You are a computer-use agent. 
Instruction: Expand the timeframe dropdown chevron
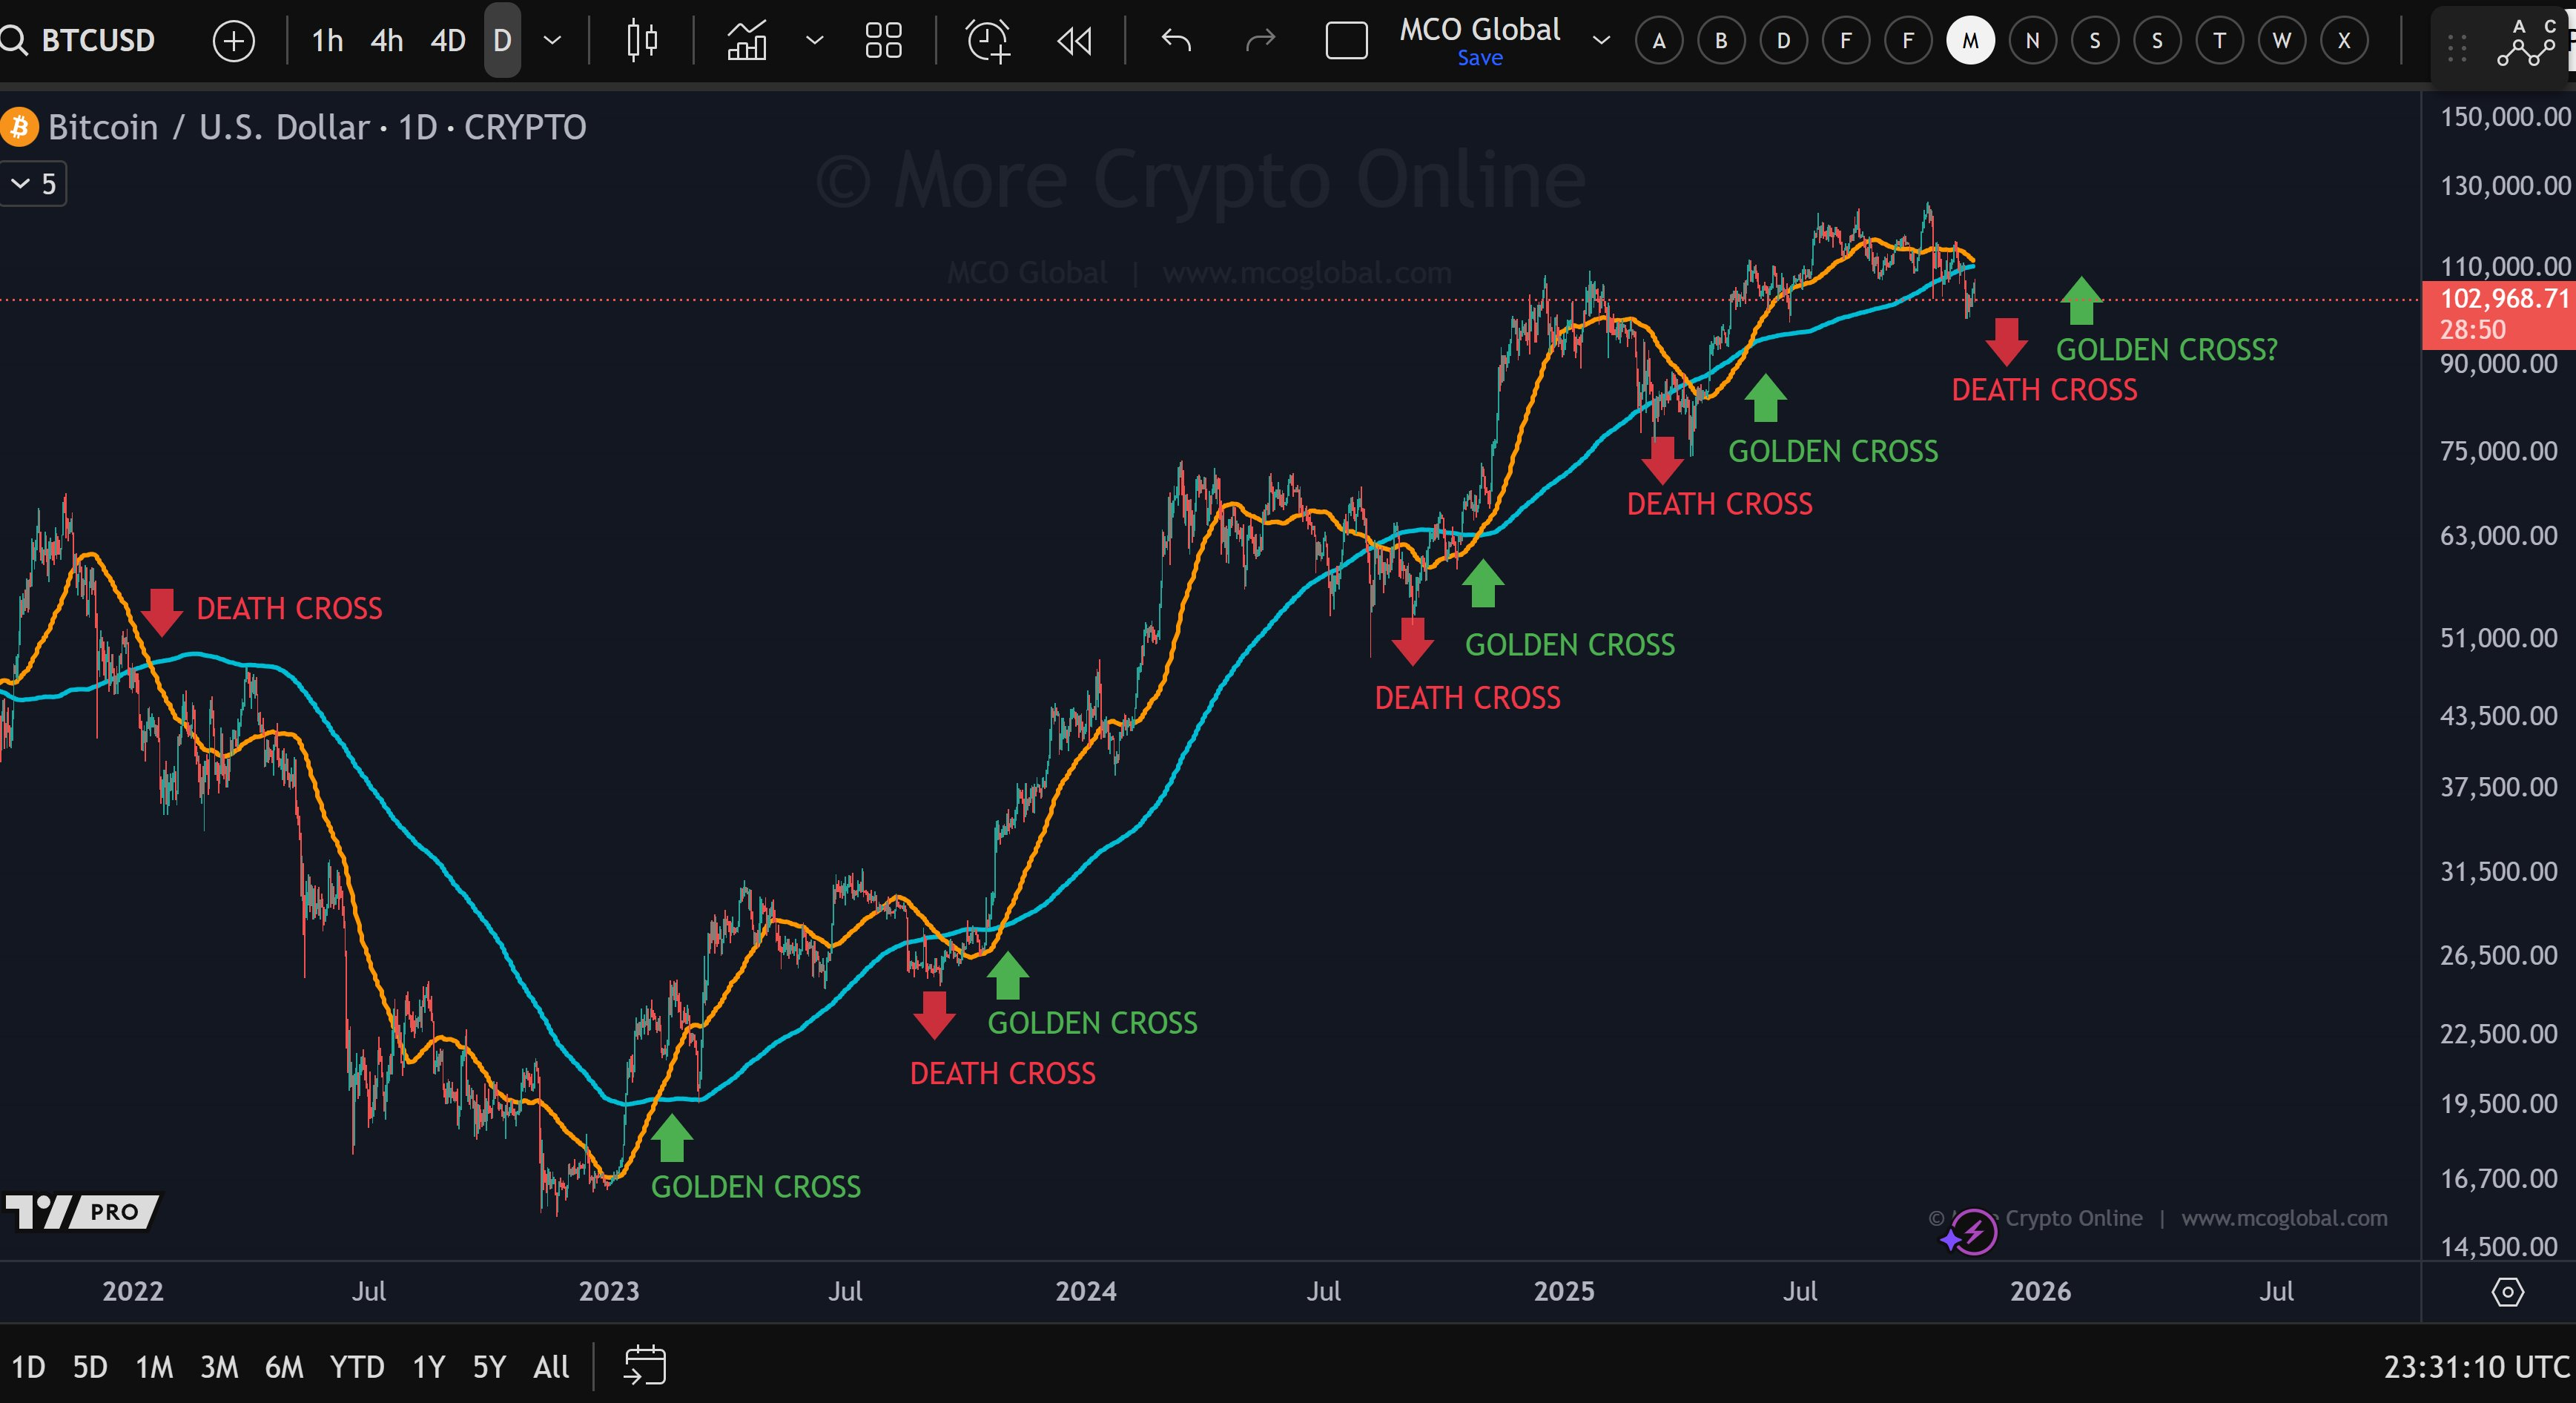[x=551, y=40]
